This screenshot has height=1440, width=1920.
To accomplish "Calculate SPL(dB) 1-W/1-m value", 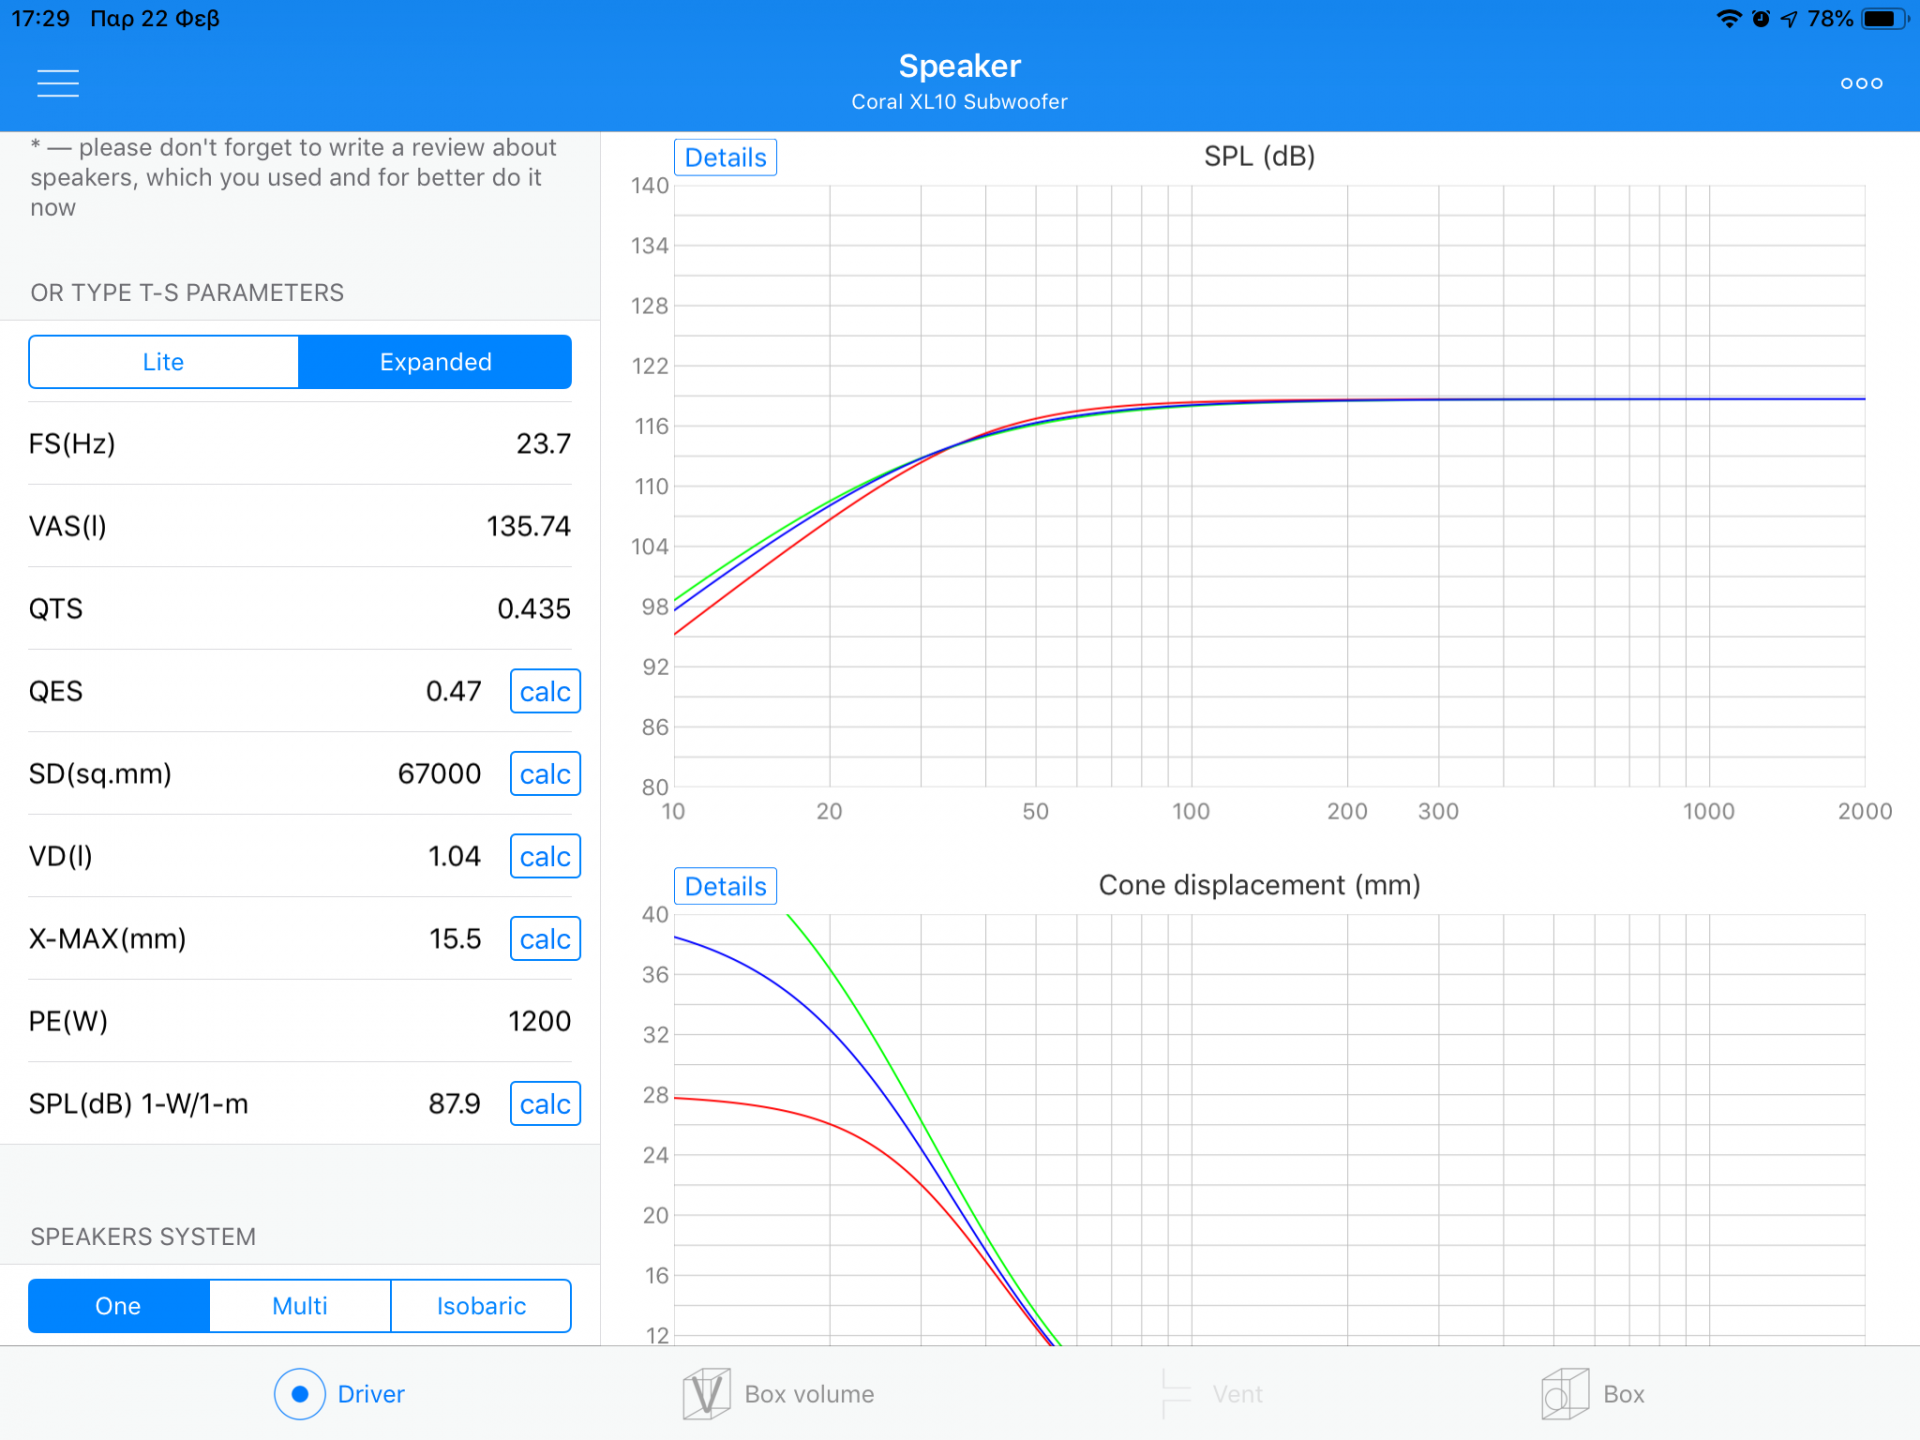I will [x=545, y=1104].
